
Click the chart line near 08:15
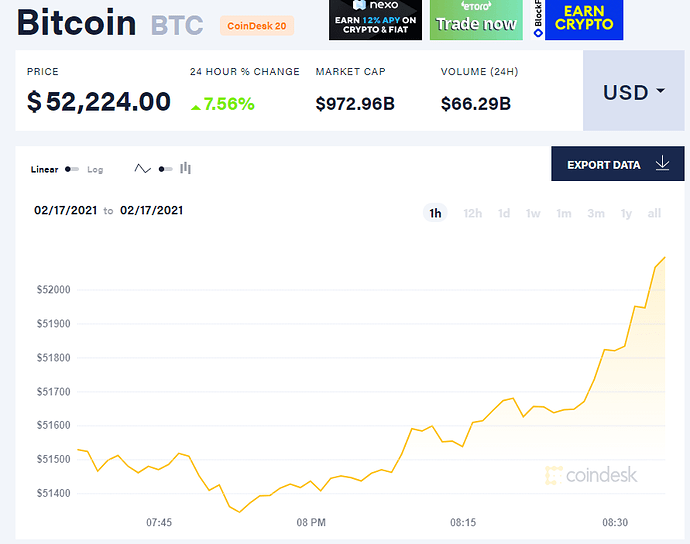(463, 446)
